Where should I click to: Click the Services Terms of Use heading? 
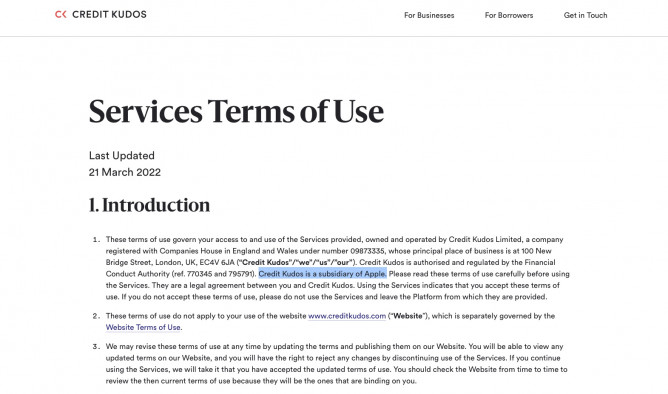click(236, 112)
